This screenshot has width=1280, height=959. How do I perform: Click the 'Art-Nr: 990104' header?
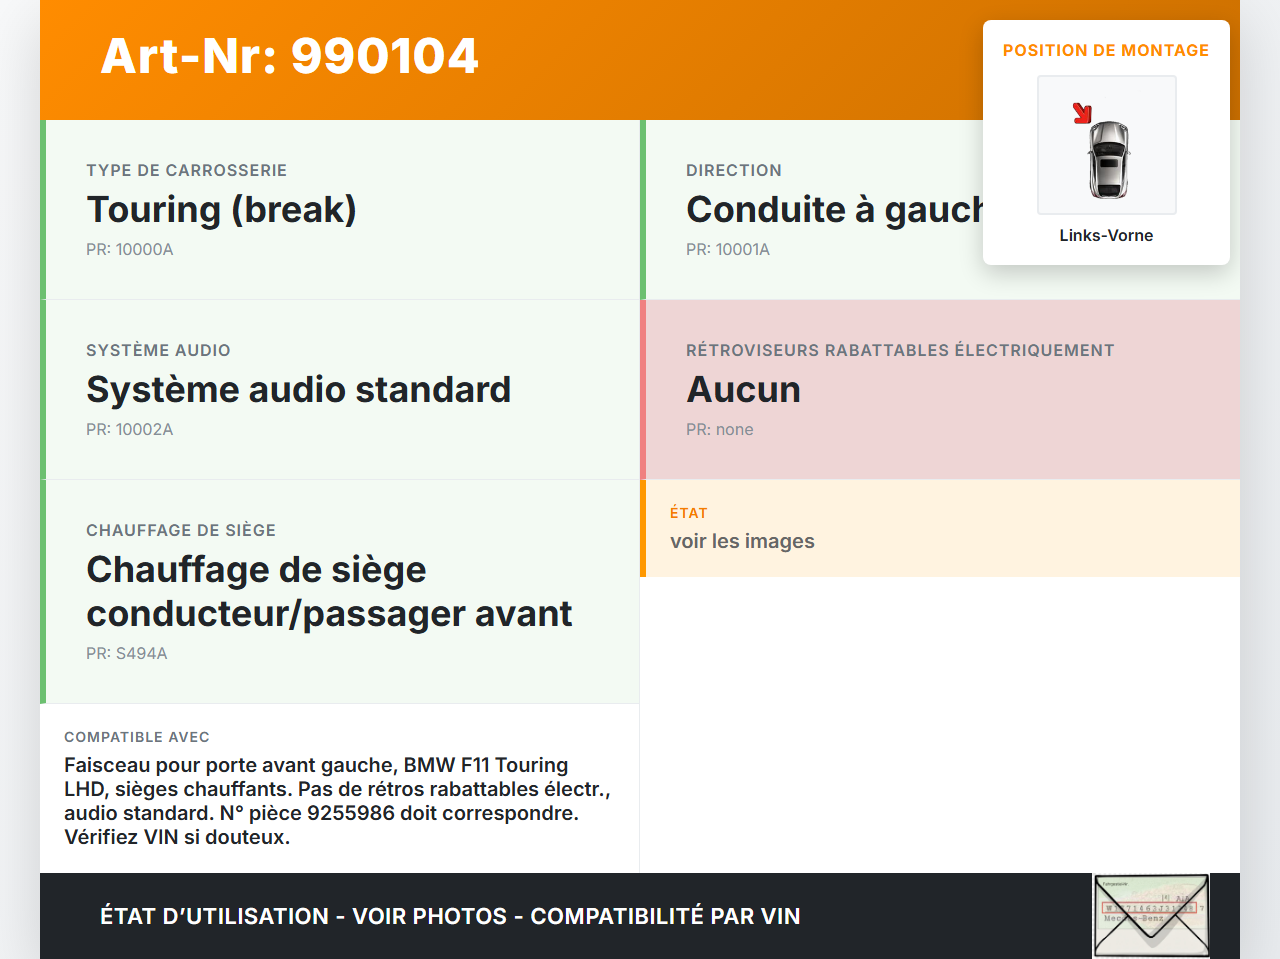[289, 57]
